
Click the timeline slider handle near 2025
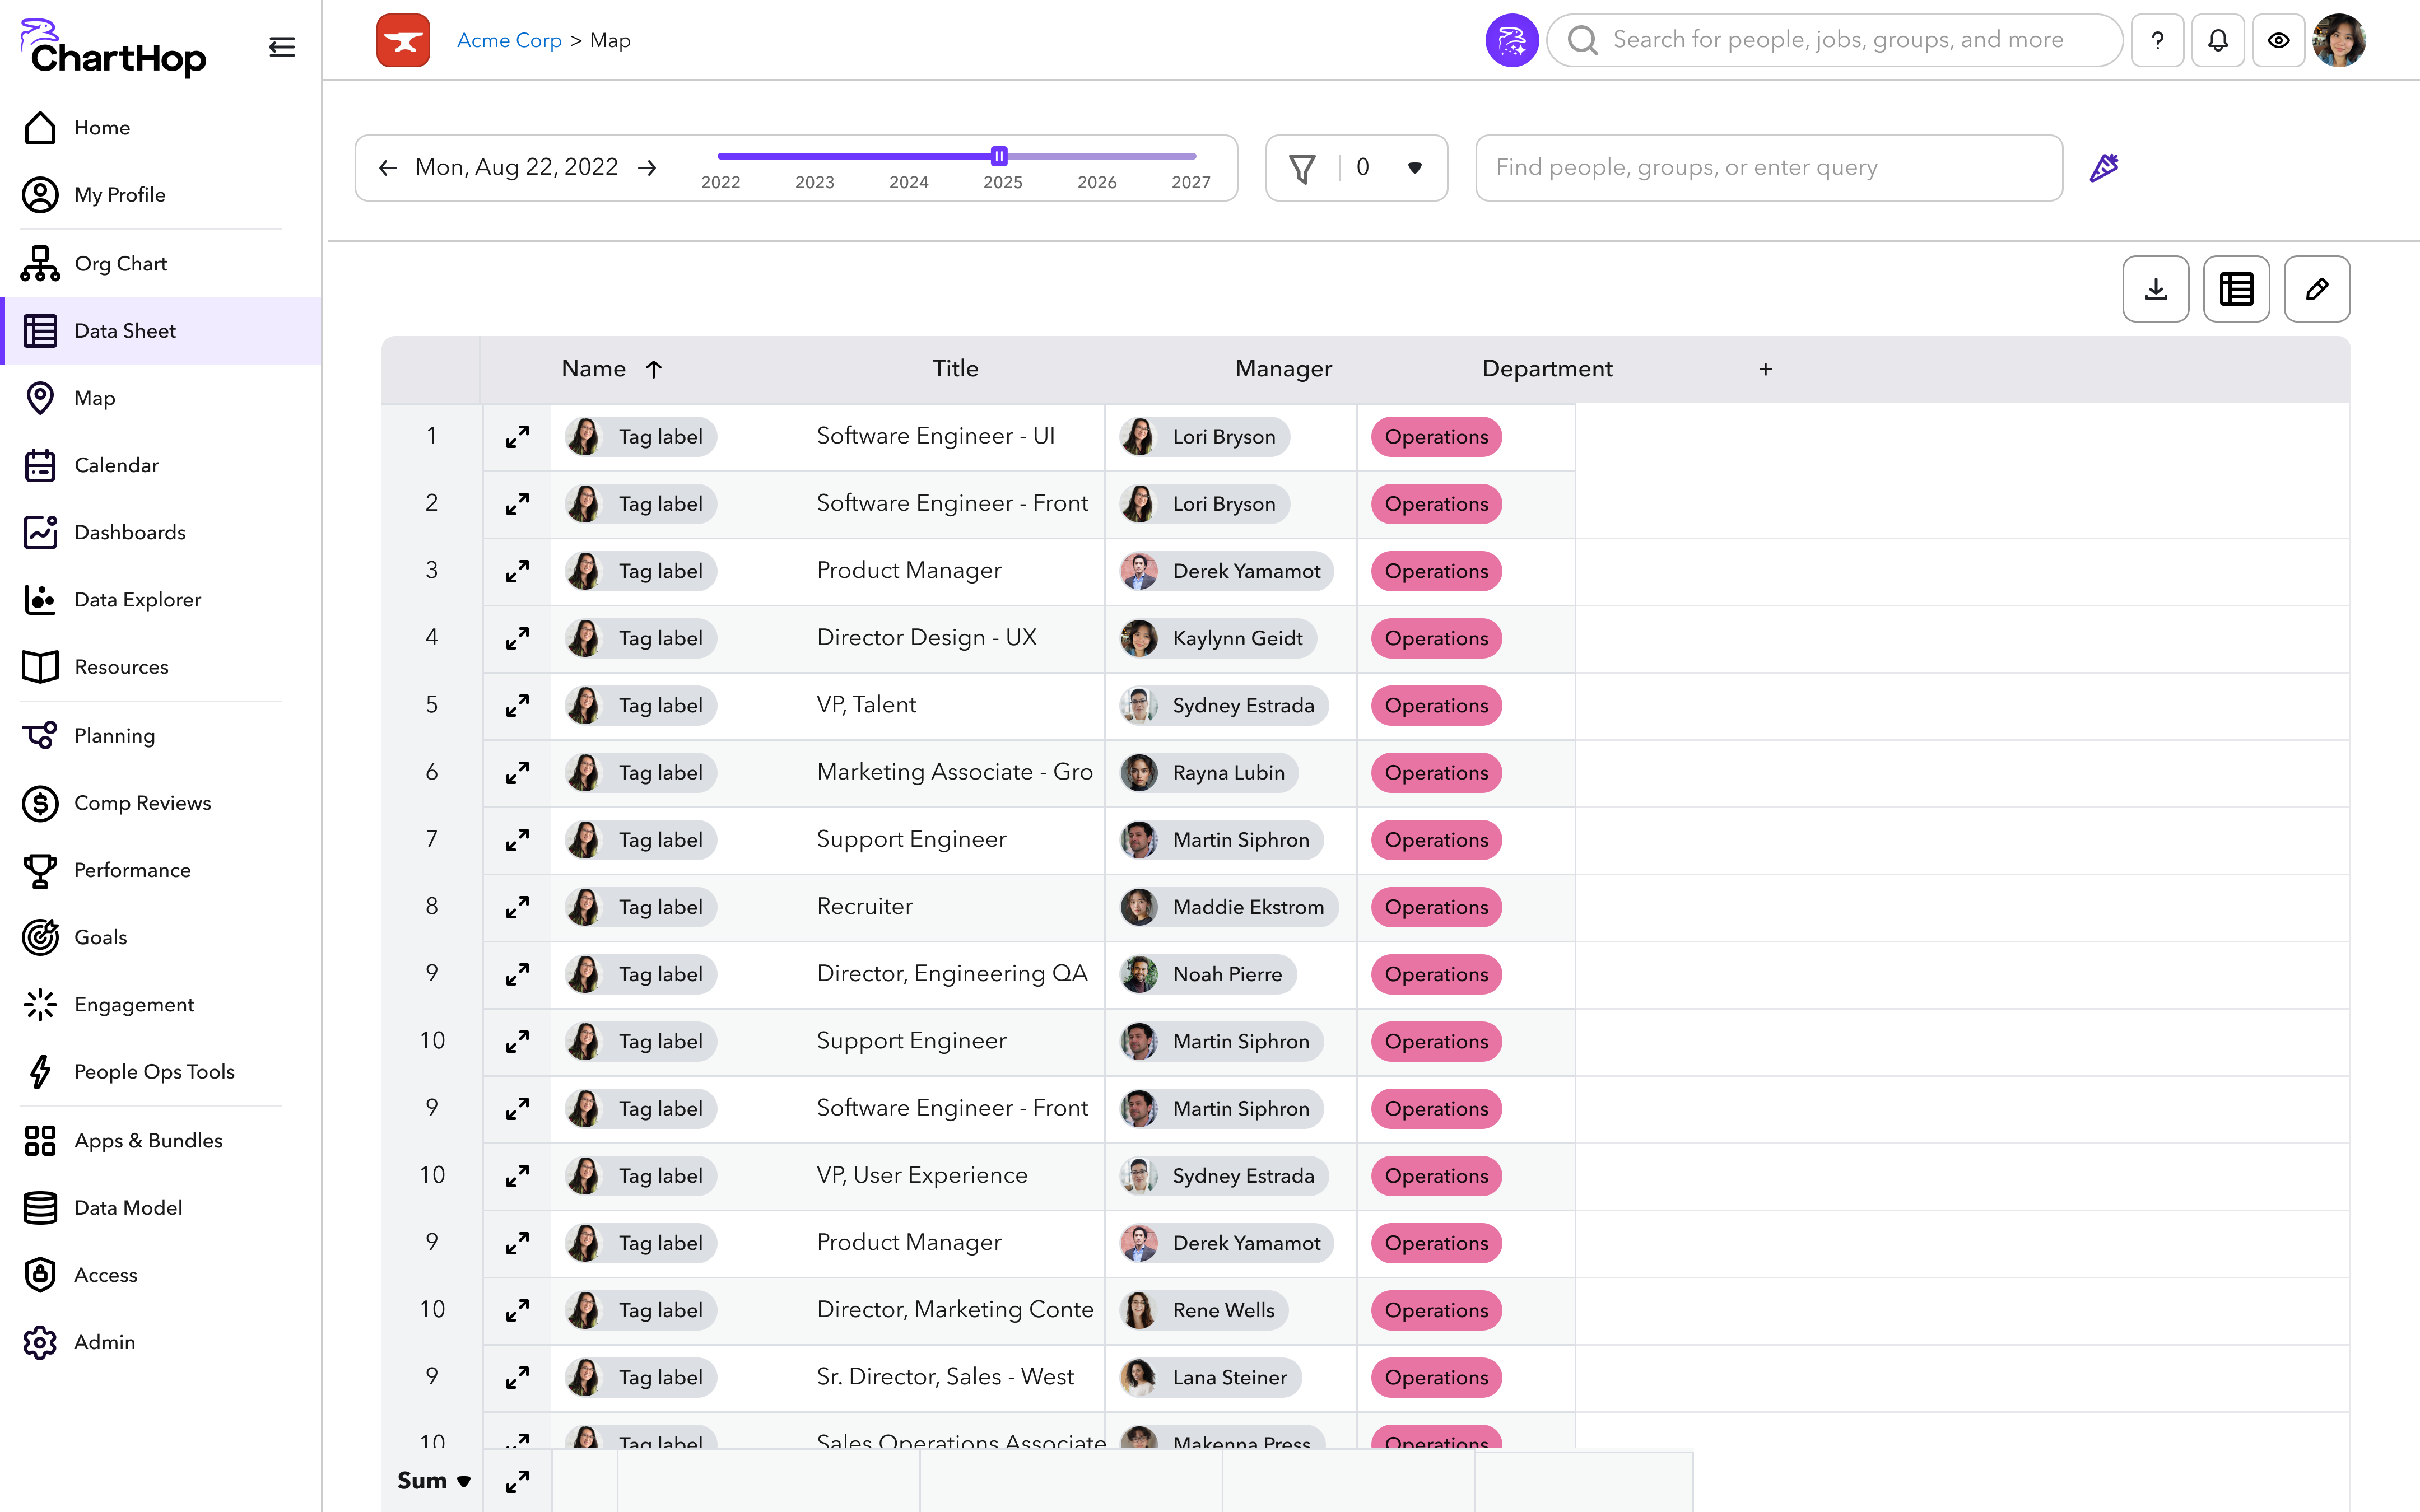click(x=998, y=156)
